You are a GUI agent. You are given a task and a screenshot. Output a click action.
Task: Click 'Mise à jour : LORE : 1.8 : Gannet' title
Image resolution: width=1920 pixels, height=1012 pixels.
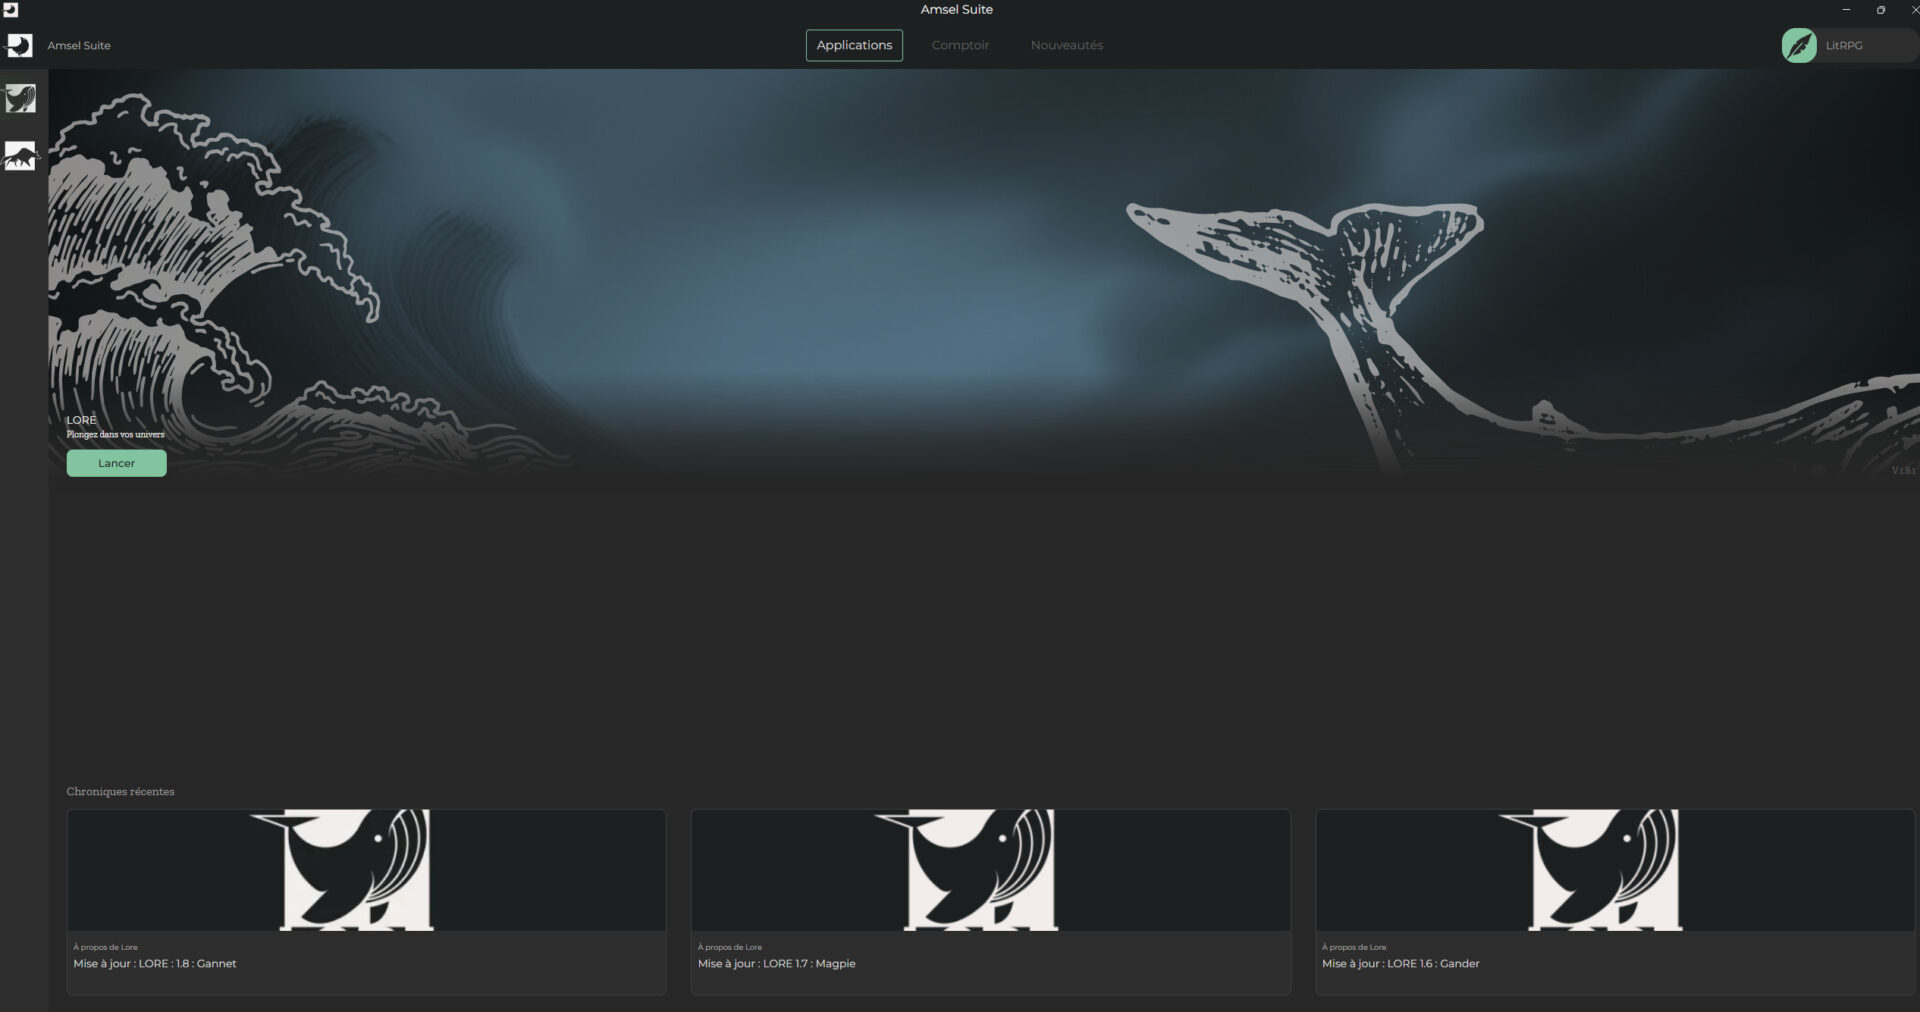coord(155,964)
